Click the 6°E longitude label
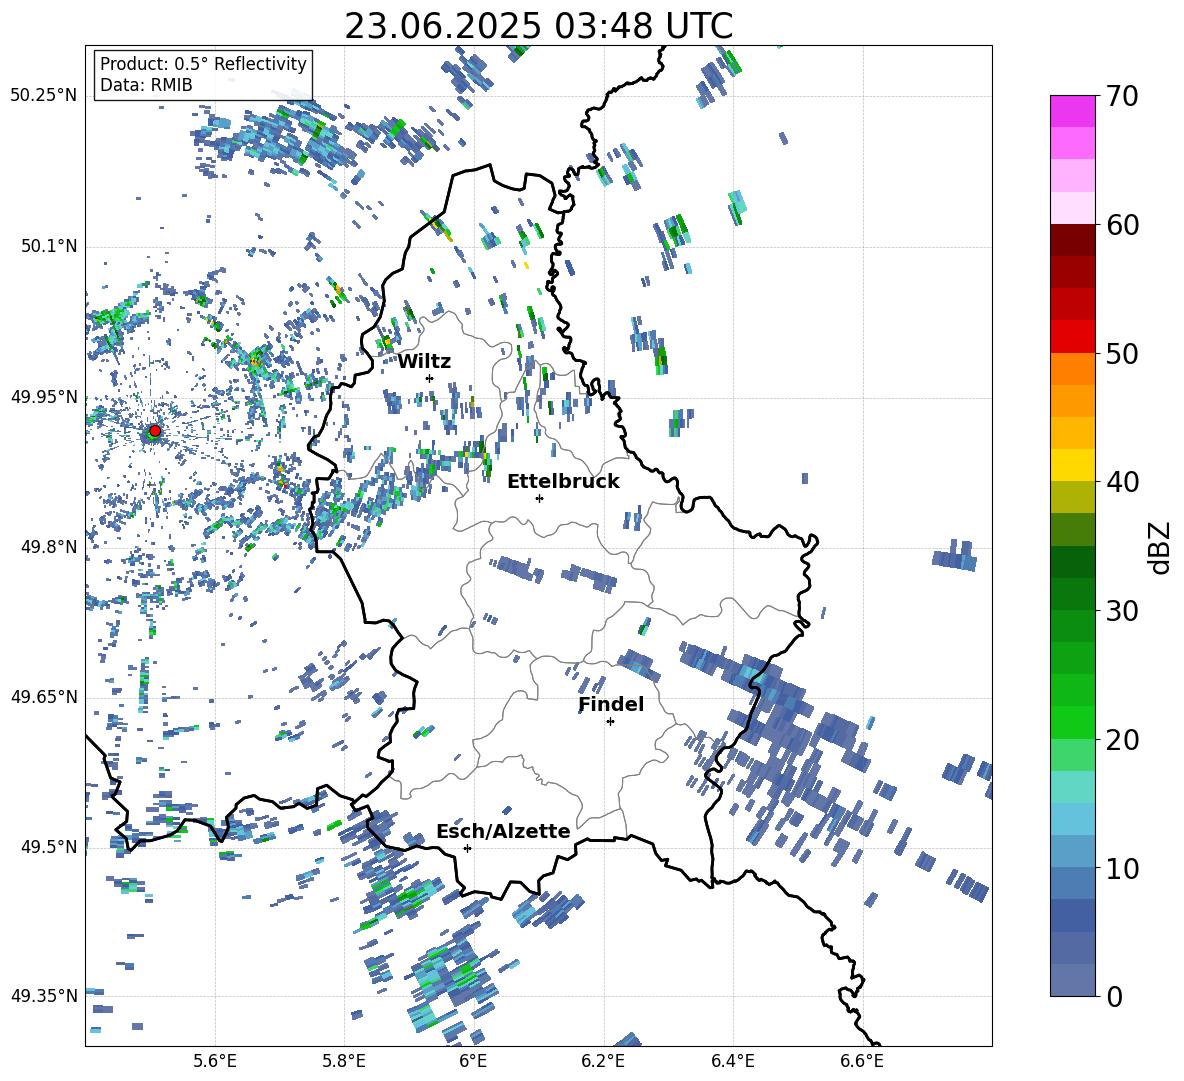 pyautogui.click(x=473, y=1061)
